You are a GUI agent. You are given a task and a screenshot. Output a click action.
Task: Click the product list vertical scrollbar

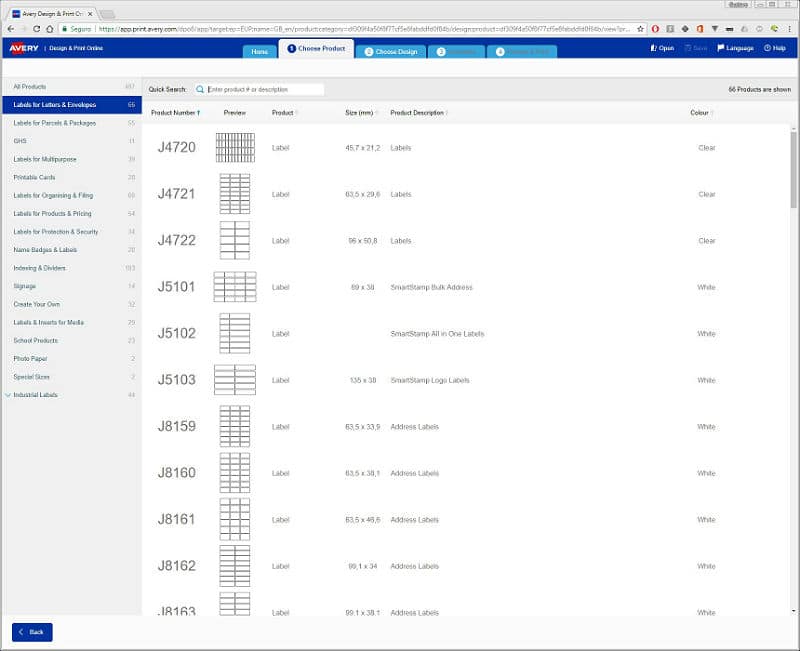(793, 170)
